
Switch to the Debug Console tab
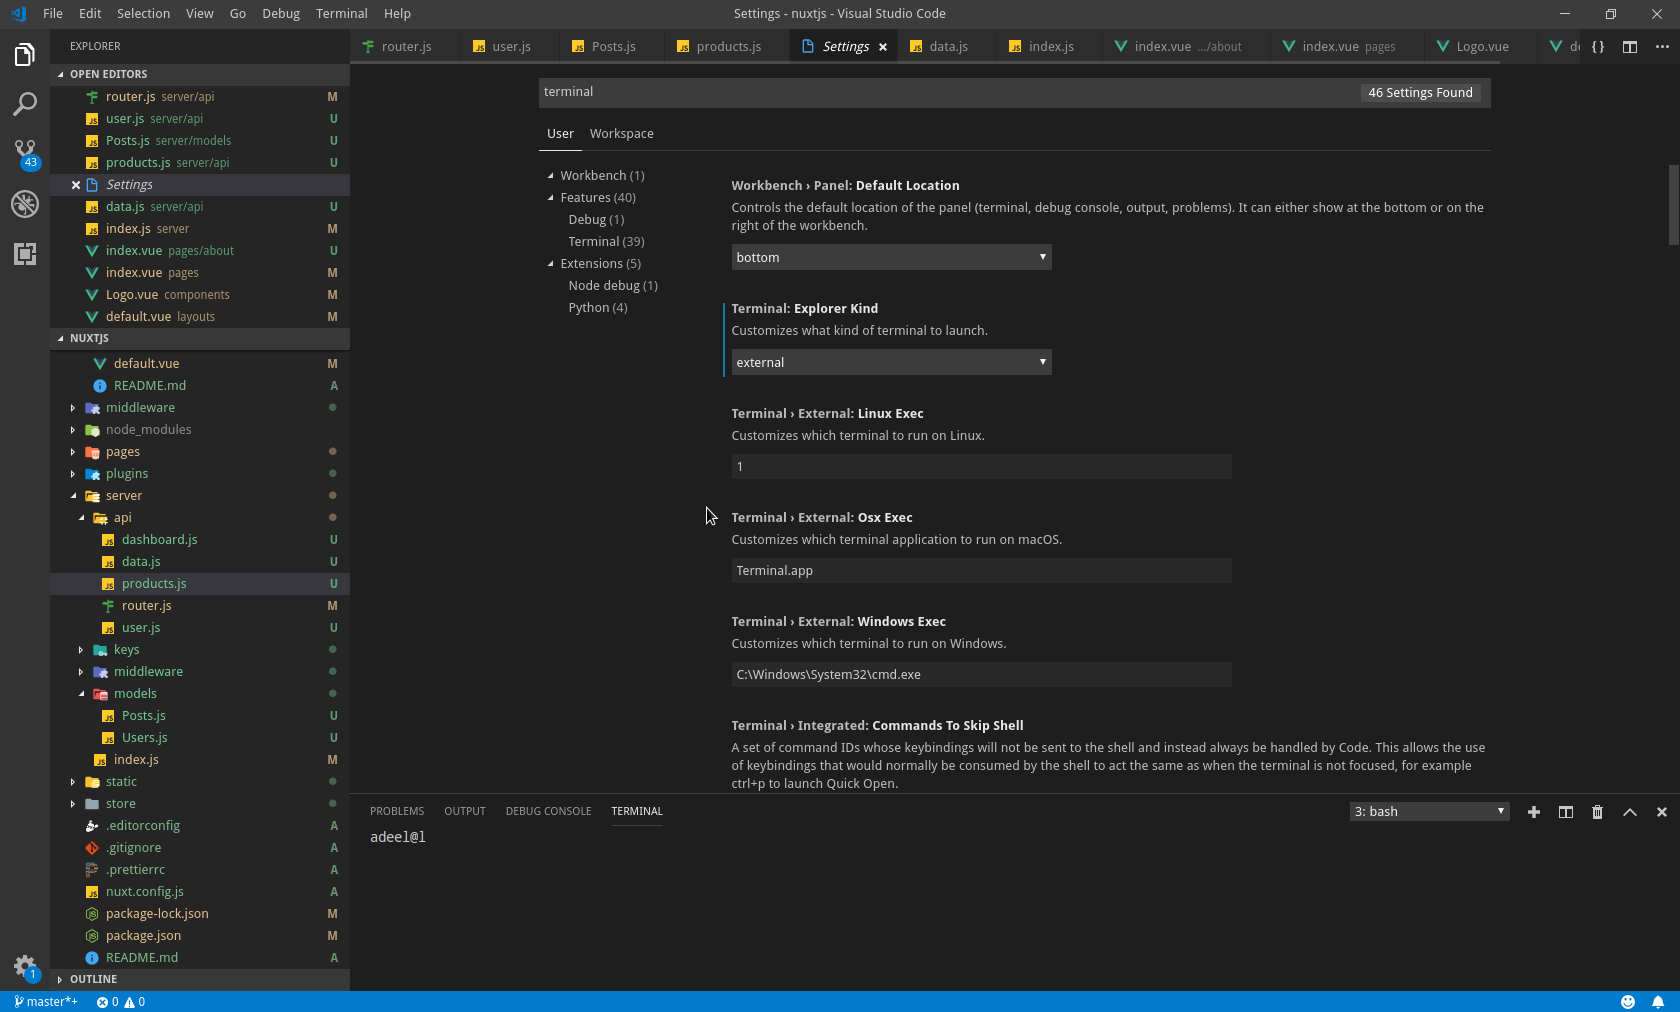548,812
